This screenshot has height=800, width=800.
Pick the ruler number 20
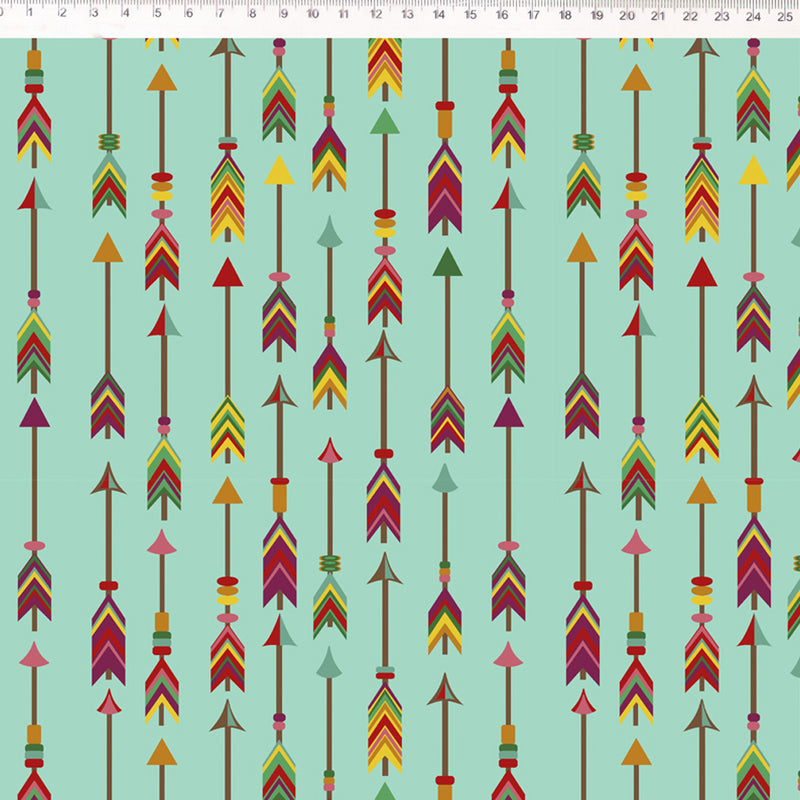pos(627,16)
